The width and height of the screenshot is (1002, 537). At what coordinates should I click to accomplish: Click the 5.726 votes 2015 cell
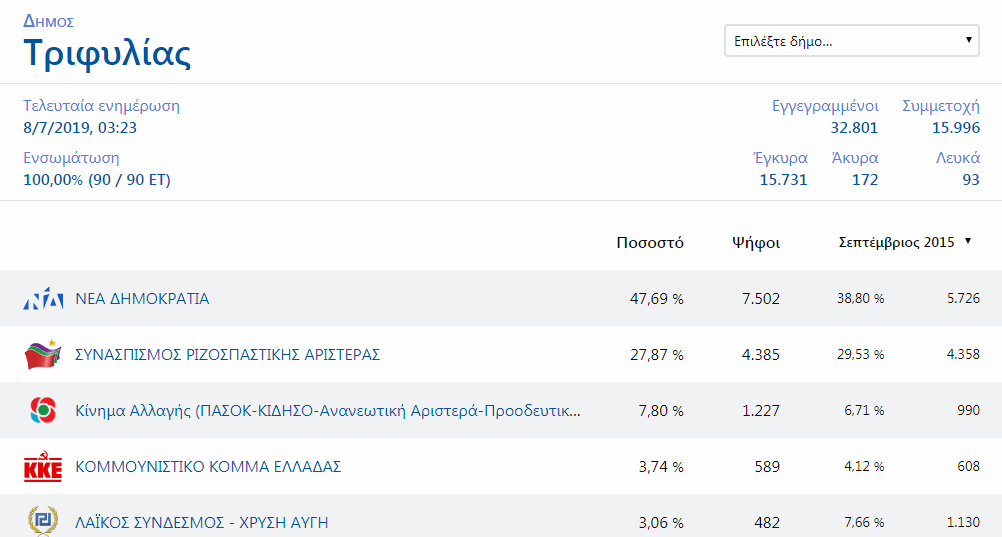963,299
